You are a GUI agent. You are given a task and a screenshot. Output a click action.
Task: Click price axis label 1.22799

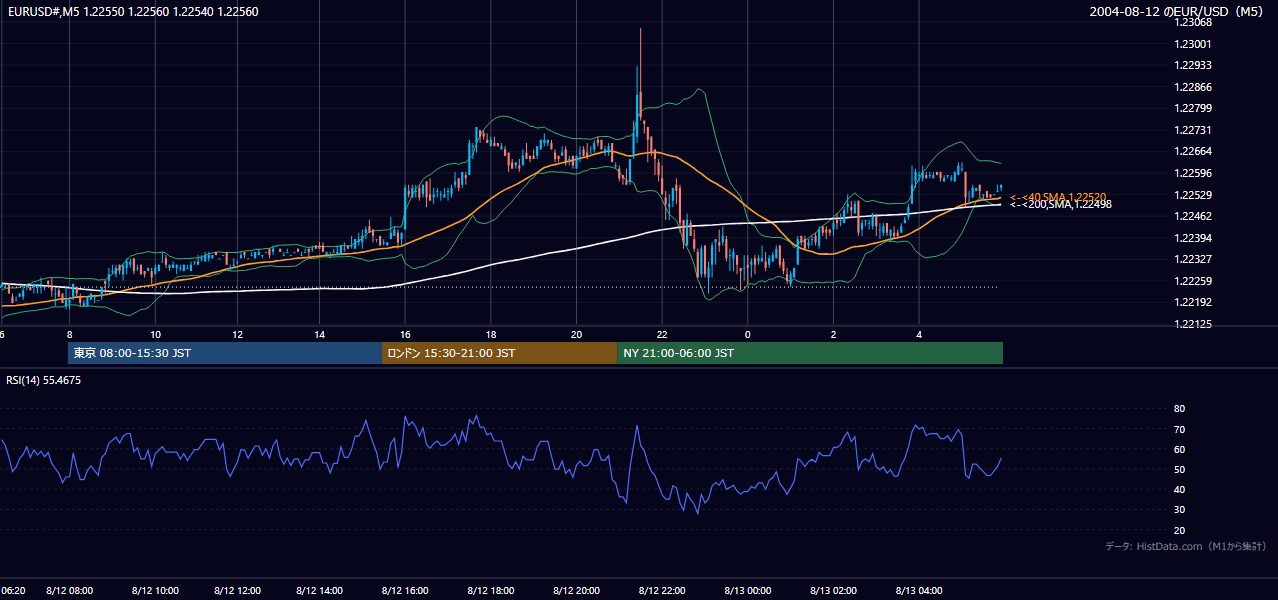(1192, 108)
